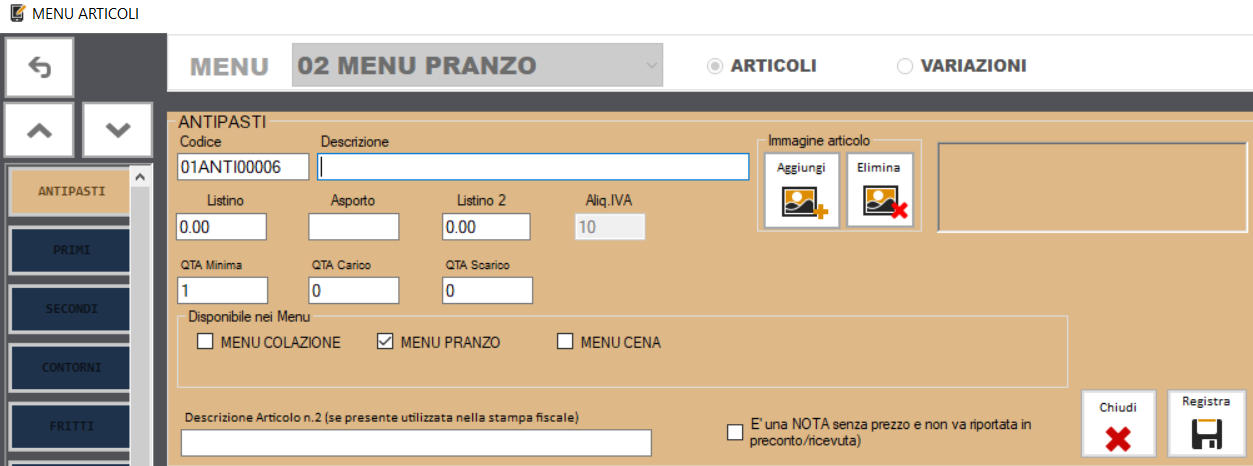1253x466 pixels.
Task: Click the back arrow icon
Action: pyautogui.click(x=40, y=67)
